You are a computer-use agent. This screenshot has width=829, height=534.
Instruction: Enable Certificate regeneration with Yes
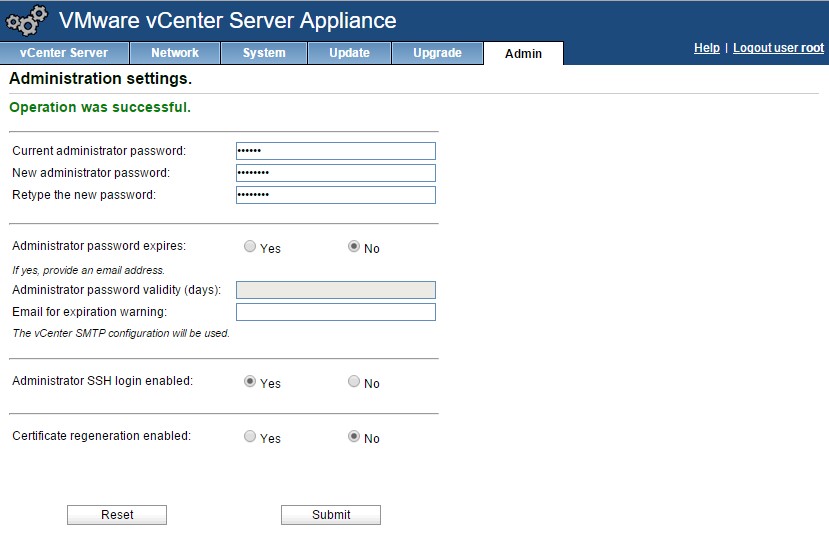tap(250, 436)
